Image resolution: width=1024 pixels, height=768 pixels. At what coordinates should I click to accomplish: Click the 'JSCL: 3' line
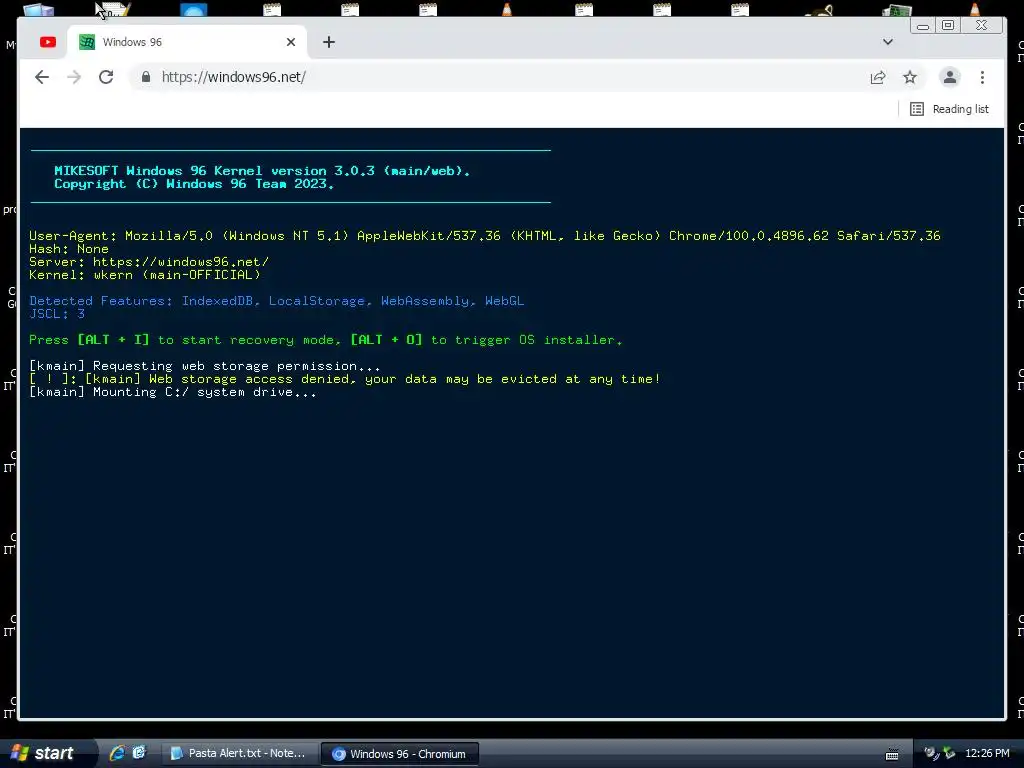coord(57,314)
